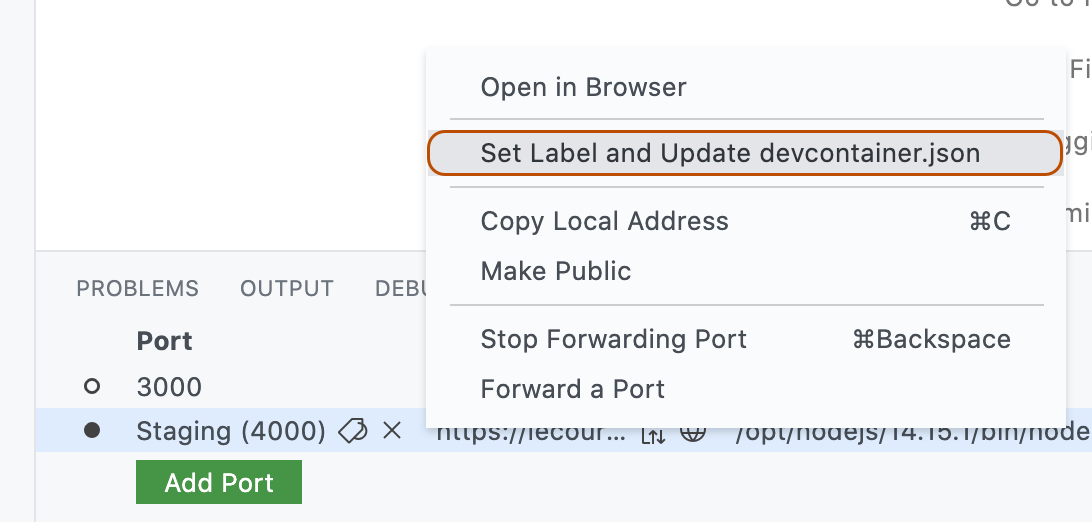Click the filled circle status icon for port 4000
This screenshot has height=522, width=1092.
92,431
